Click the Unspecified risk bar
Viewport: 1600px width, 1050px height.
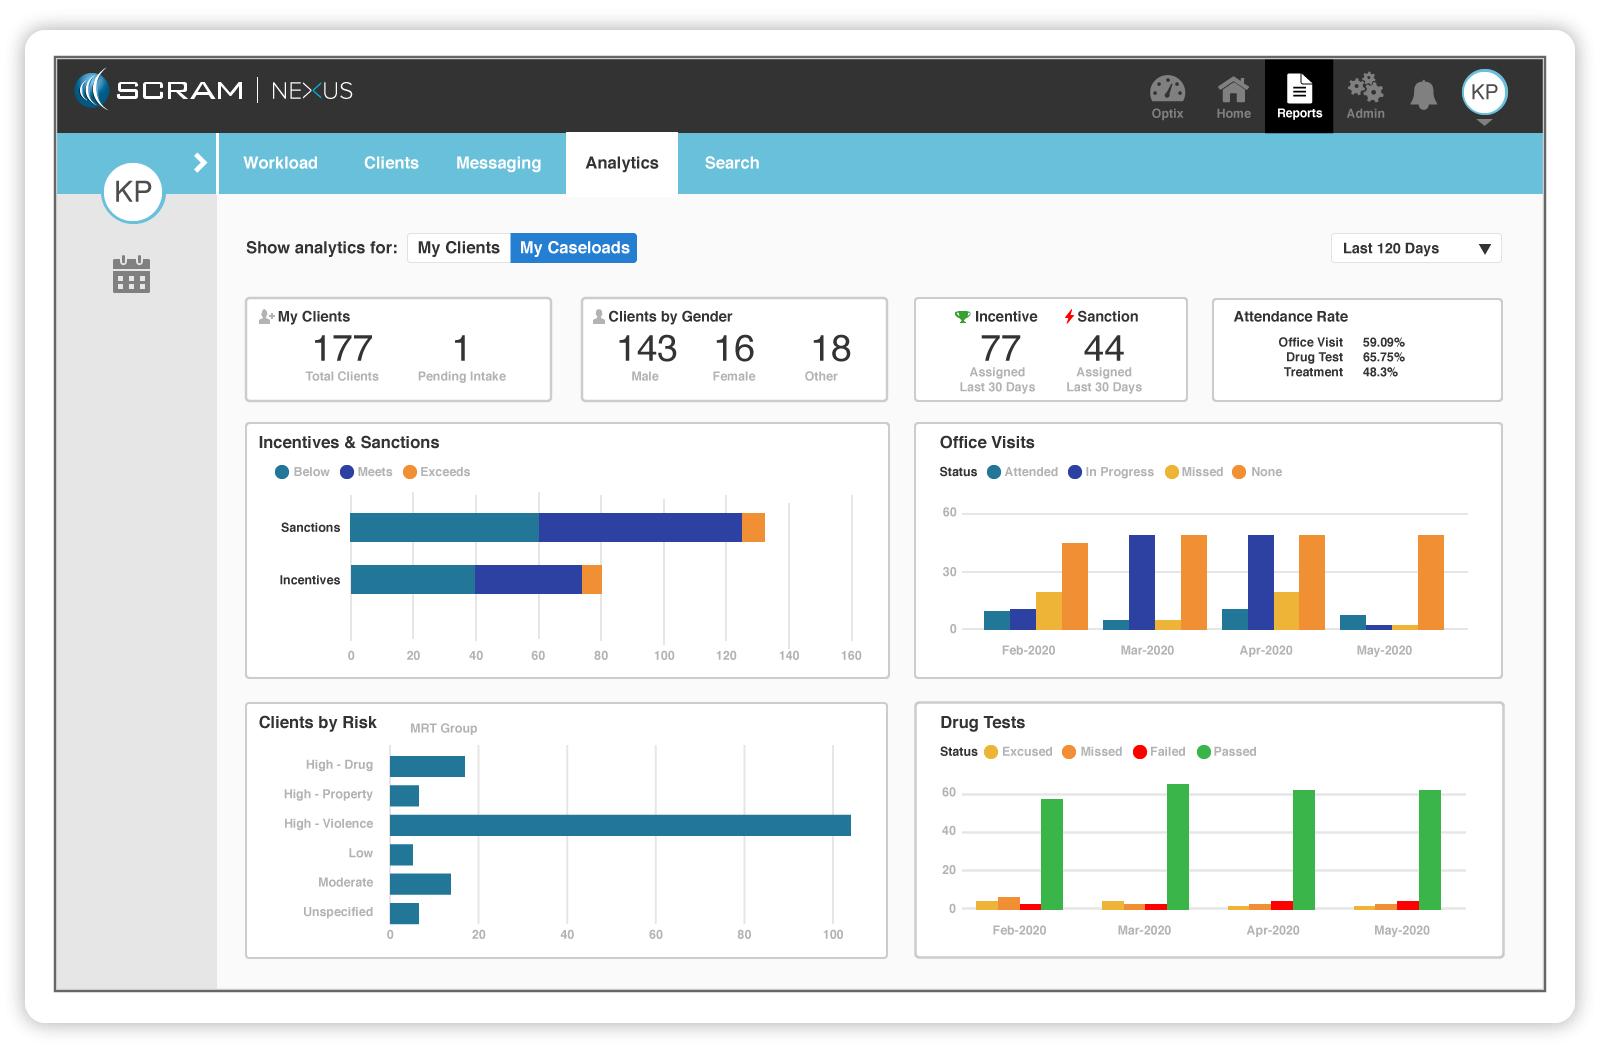pos(404,913)
